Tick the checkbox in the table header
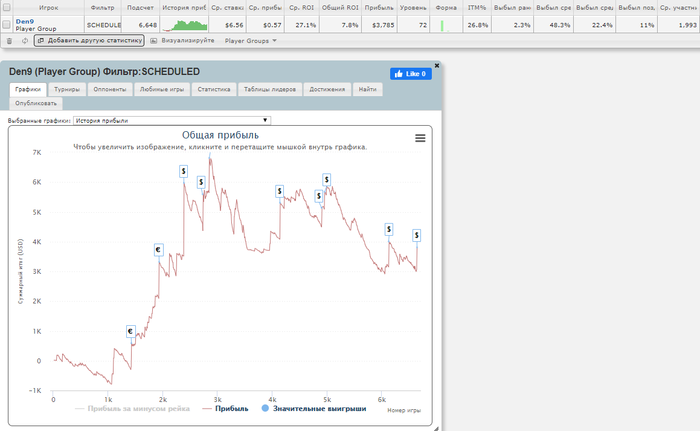Image resolution: width=700 pixels, height=431 pixels. pos(6,7)
